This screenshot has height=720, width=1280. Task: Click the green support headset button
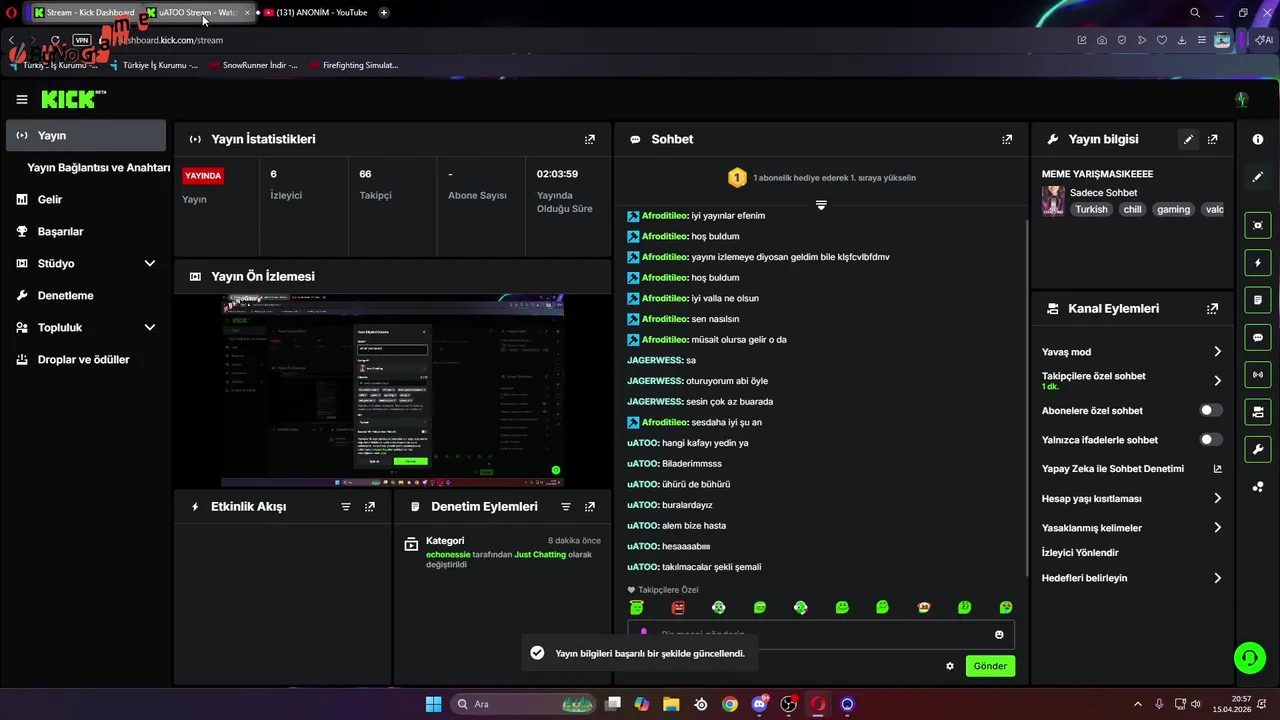pyautogui.click(x=1249, y=657)
